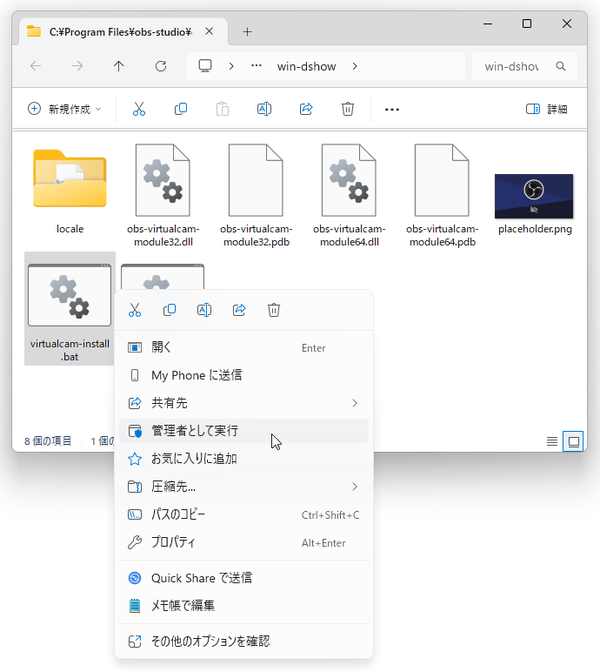Click the win-dshow search box
The width and height of the screenshot is (600, 672).
[x=524, y=66]
